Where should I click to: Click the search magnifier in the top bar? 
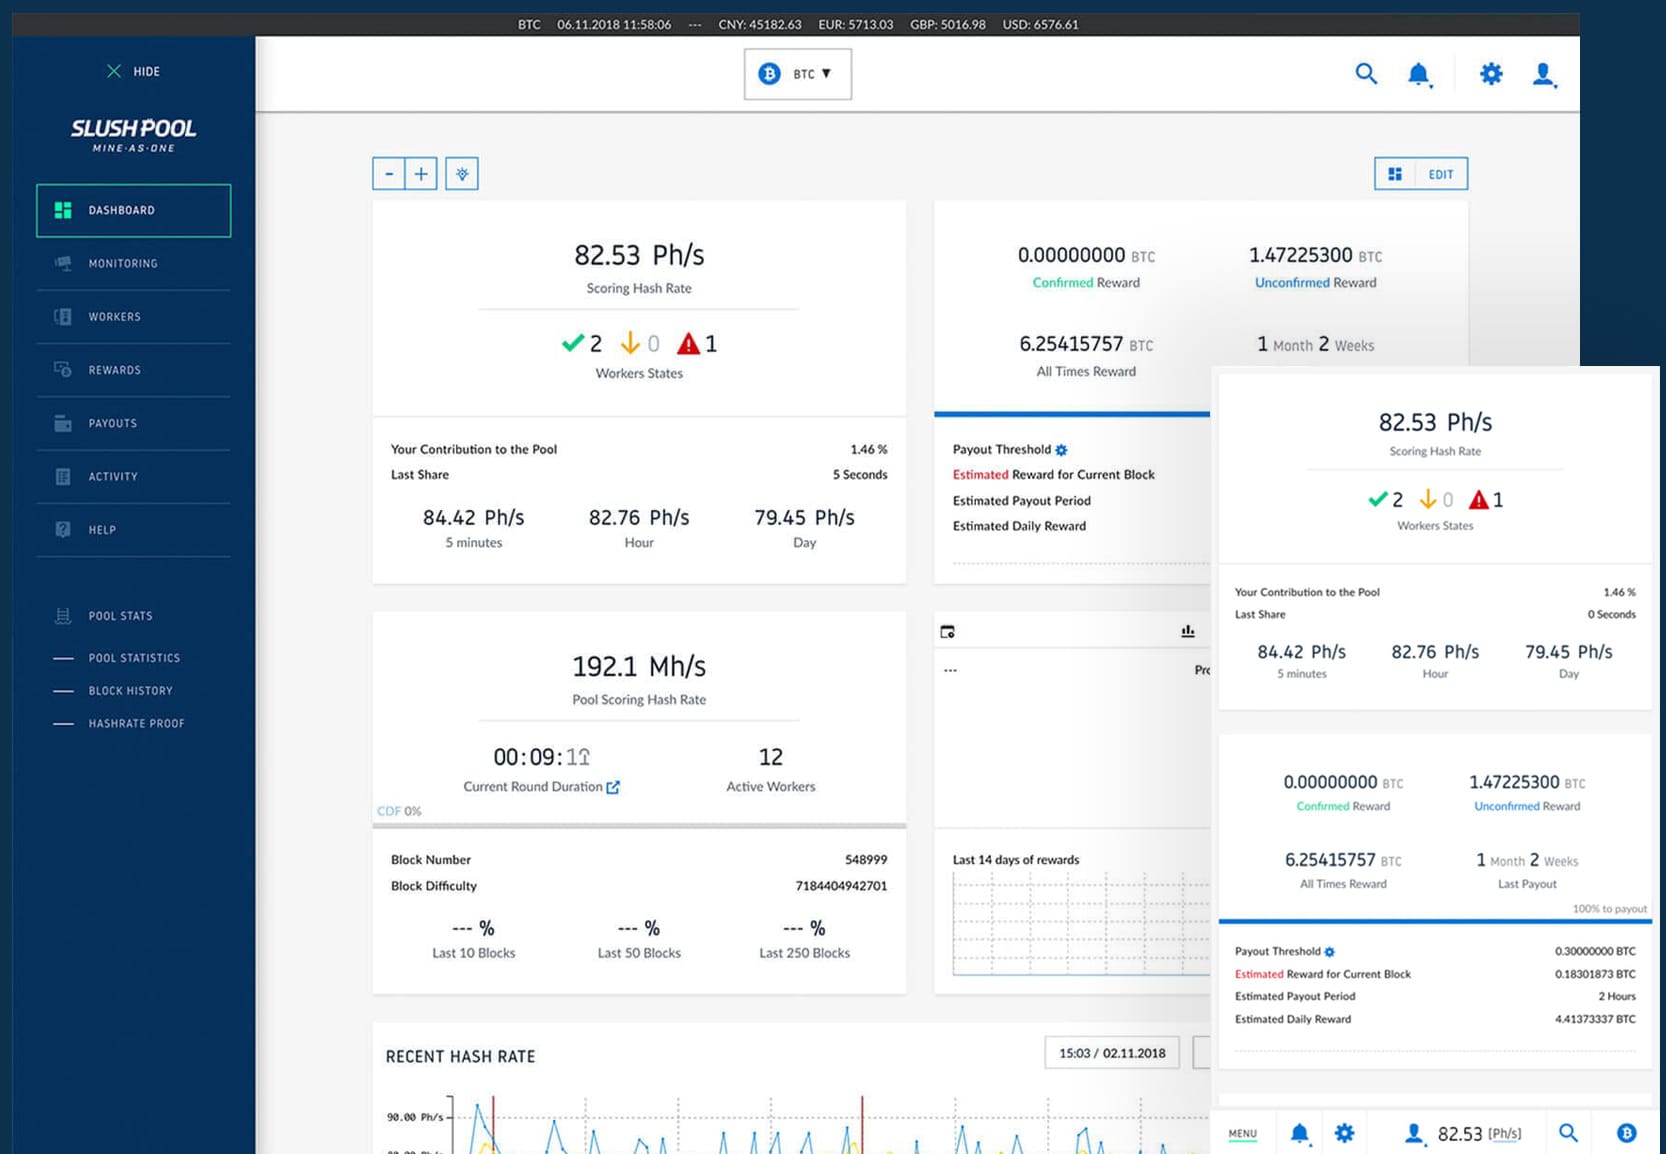(1366, 73)
